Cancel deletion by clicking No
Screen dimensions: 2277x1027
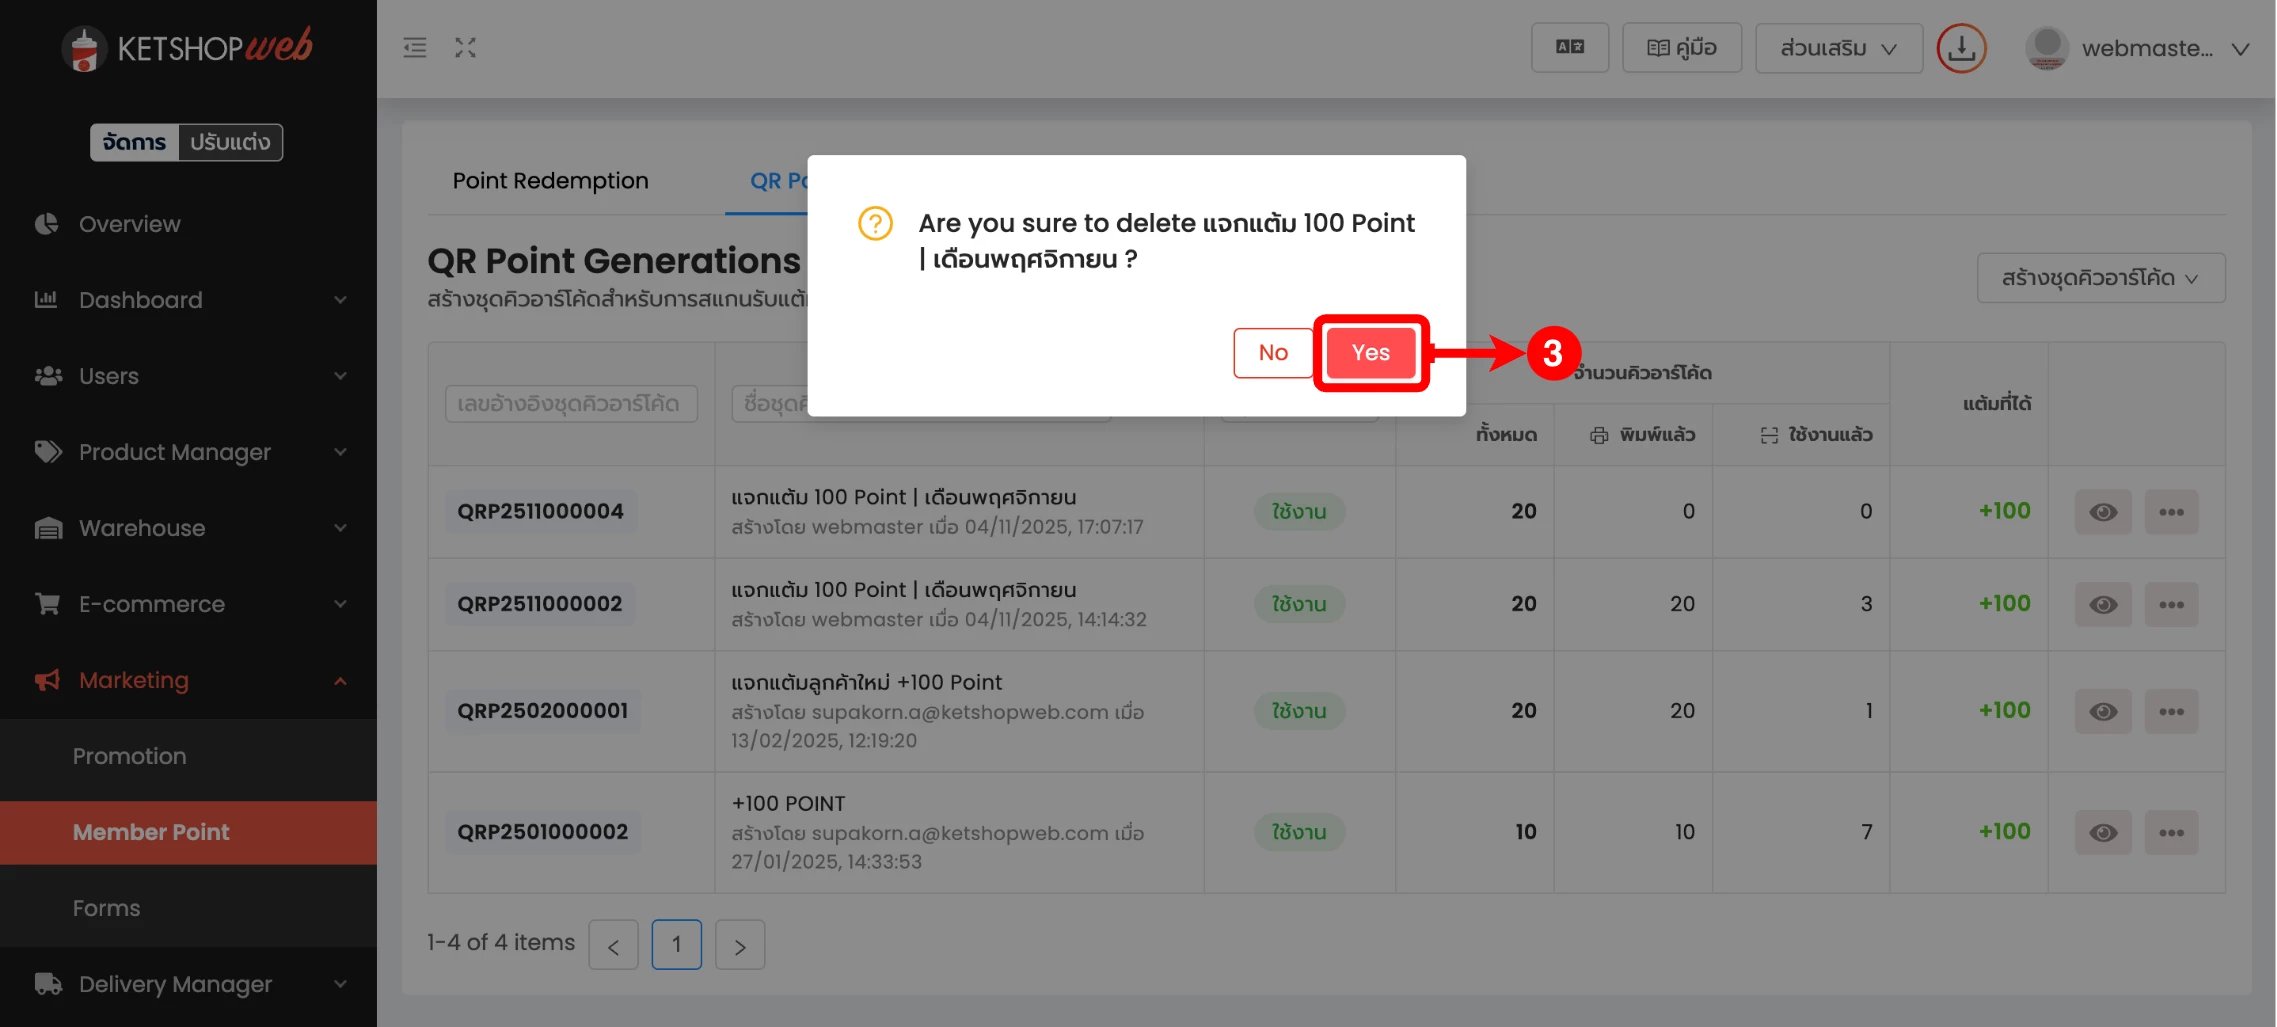[1272, 353]
